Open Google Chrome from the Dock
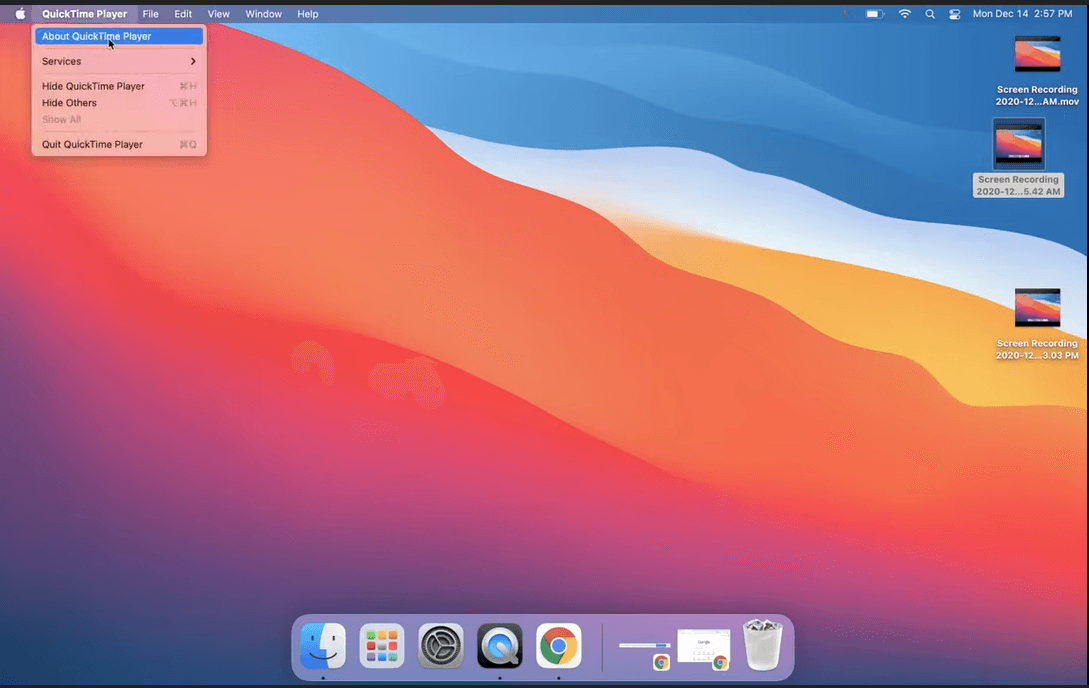1089x688 pixels. point(559,646)
